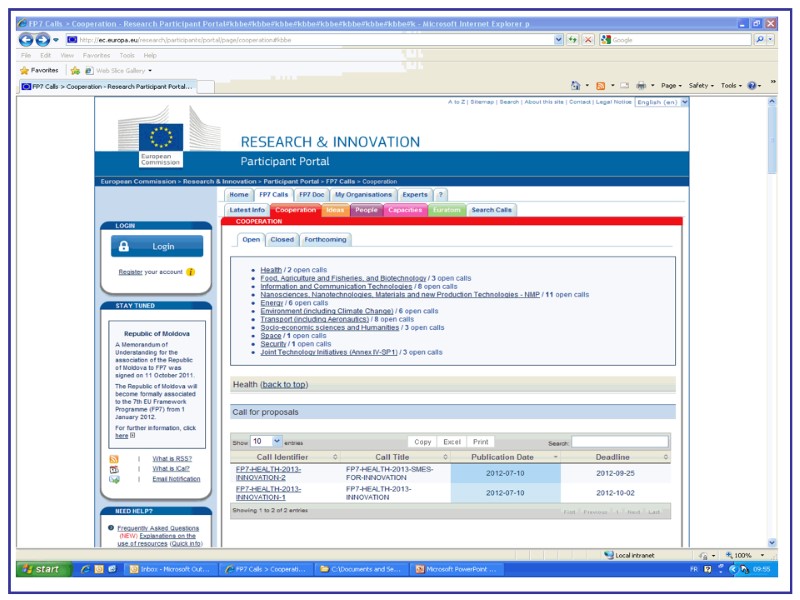Click the blue Login button
This screenshot has height=600, width=800.
click(157, 246)
